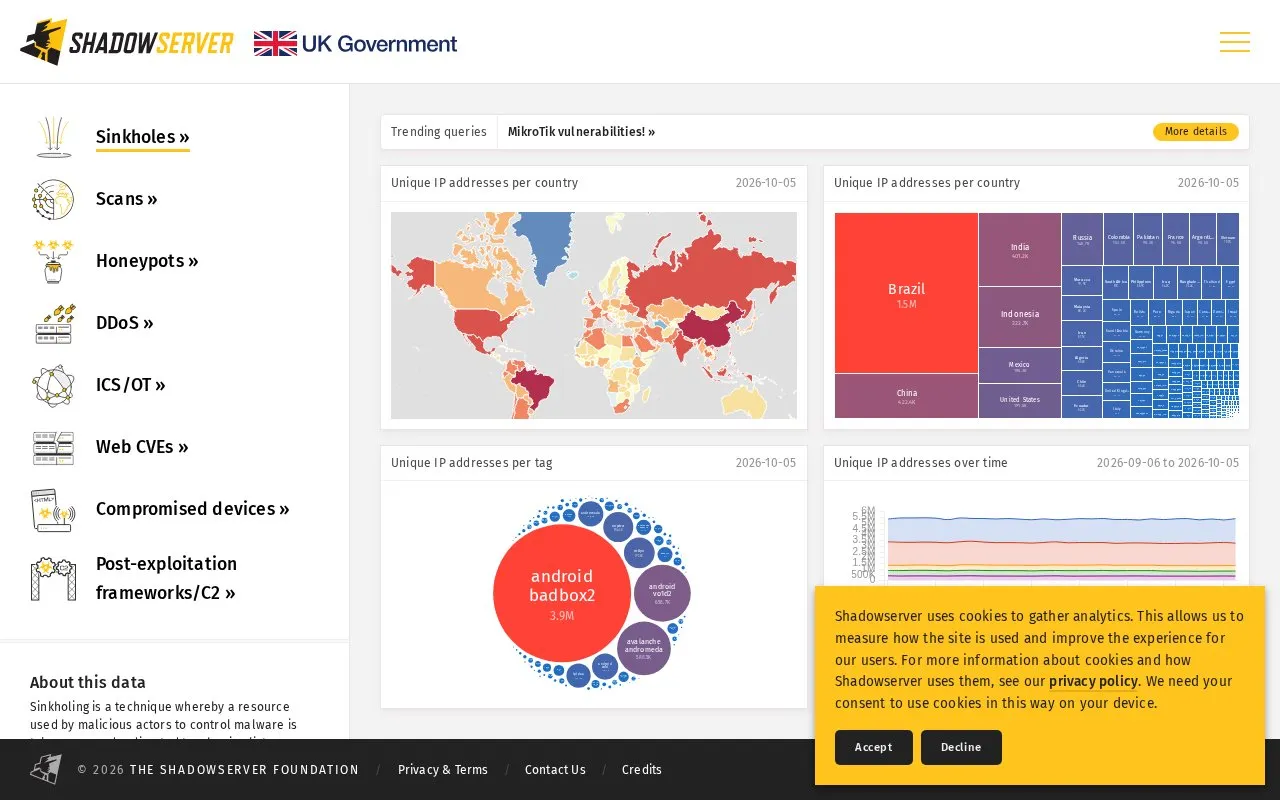This screenshot has width=1280, height=800.
Task: Click the DDoS servers icon
Action: [x=53, y=323]
